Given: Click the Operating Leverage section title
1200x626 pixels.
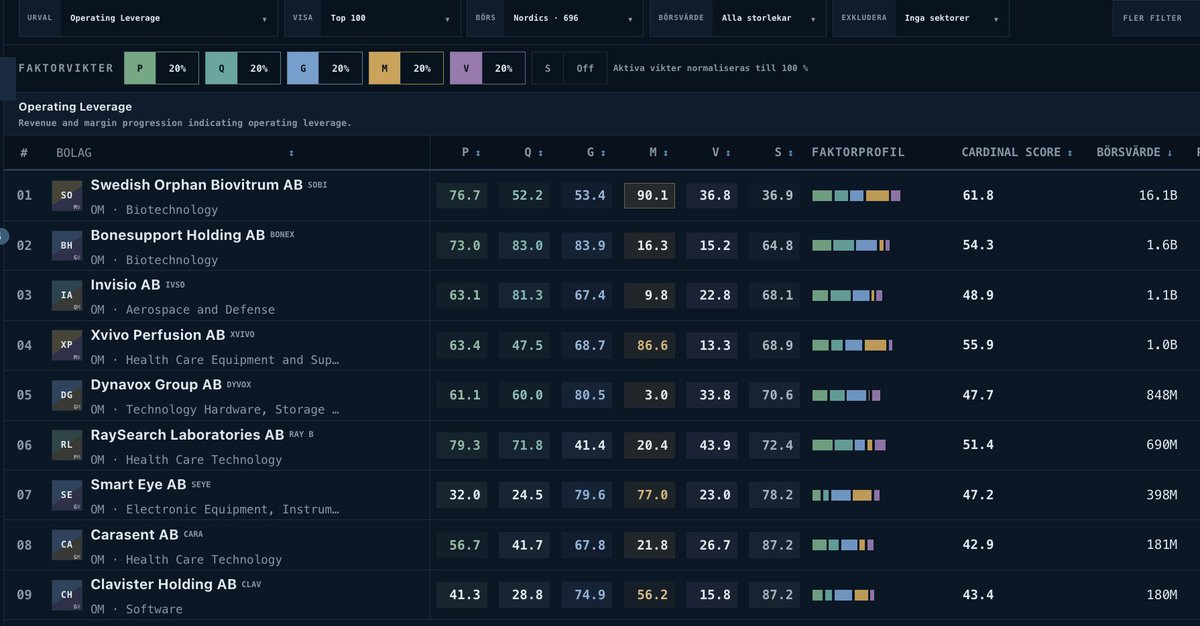Looking at the screenshot, I should coord(75,106).
